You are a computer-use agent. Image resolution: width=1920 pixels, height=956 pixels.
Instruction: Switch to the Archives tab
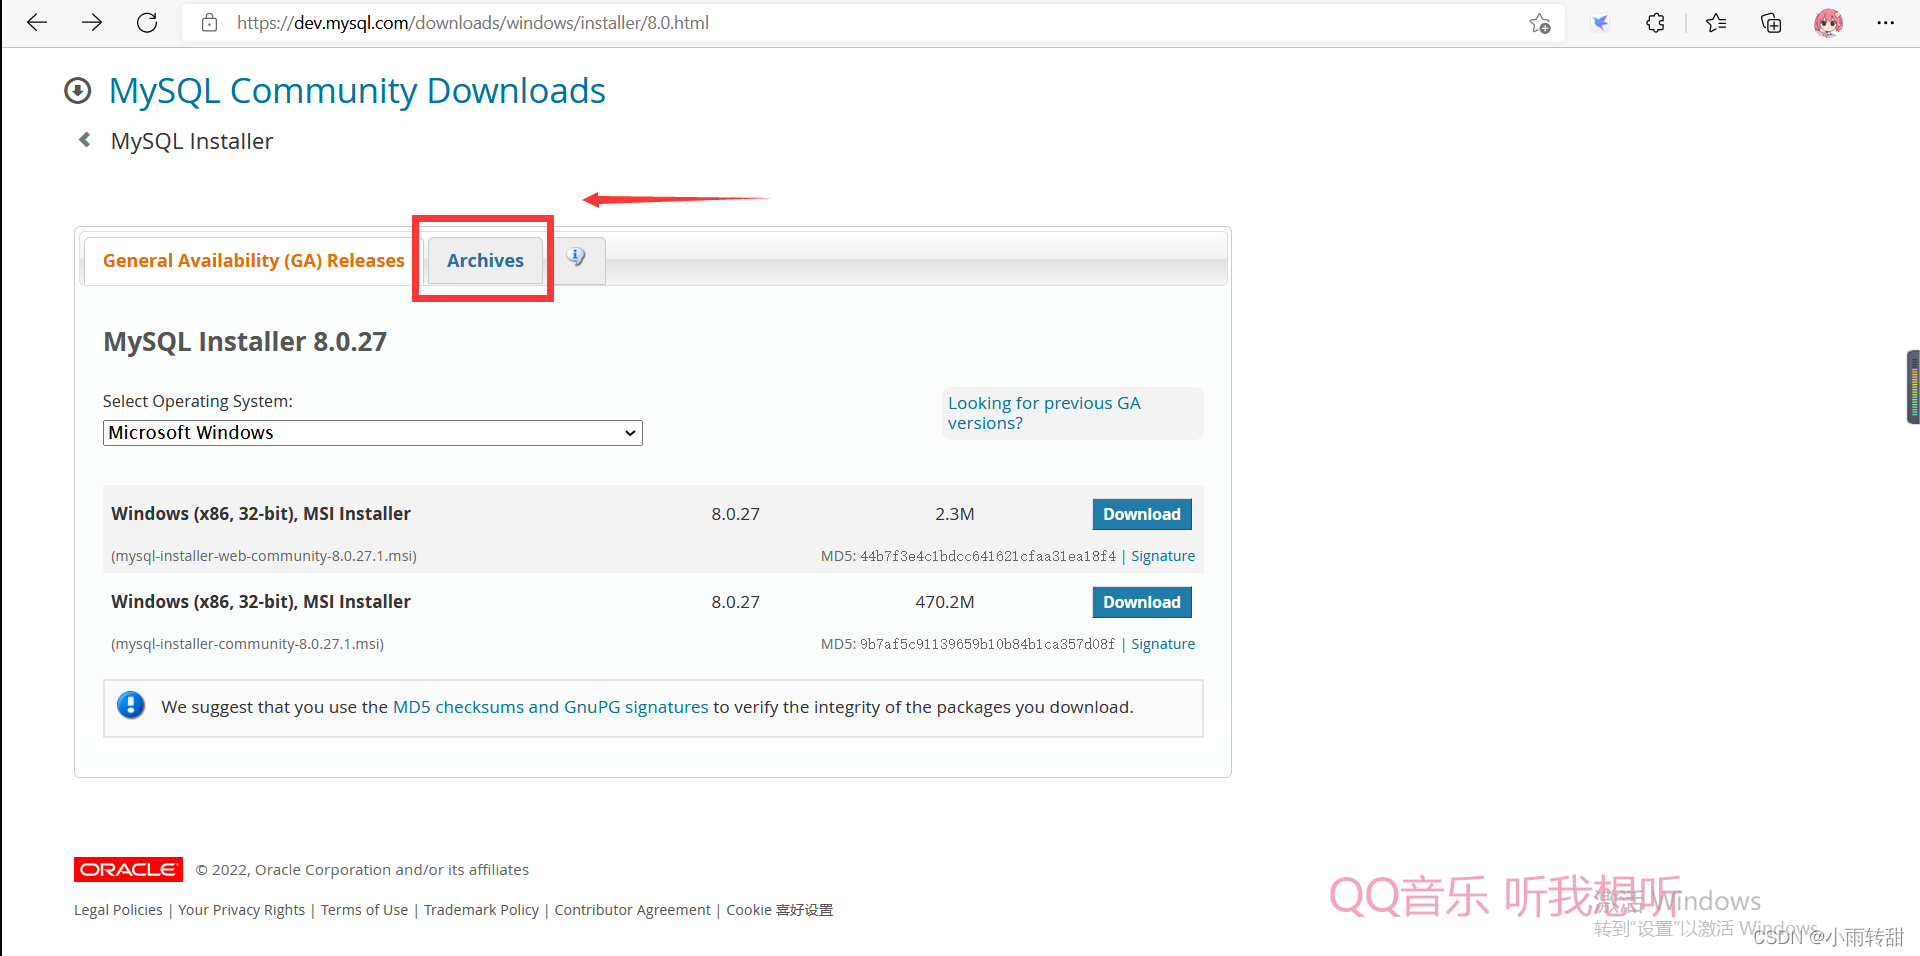tap(485, 260)
